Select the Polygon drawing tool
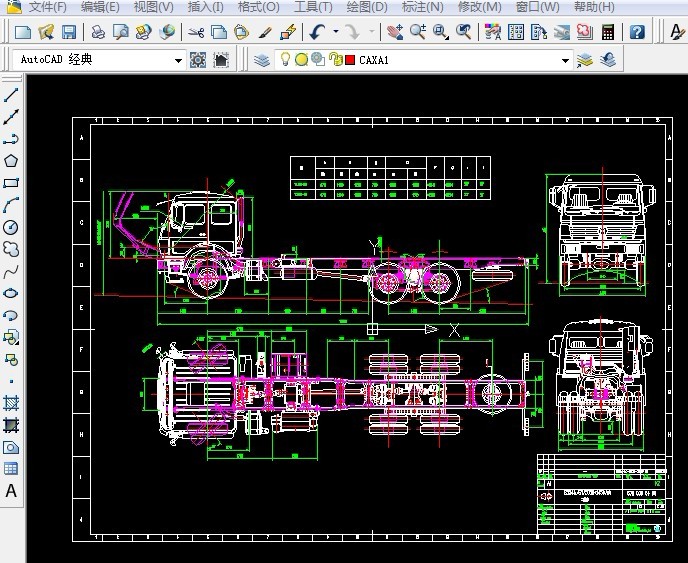Image resolution: width=688 pixels, height=563 pixels. point(12,161)
